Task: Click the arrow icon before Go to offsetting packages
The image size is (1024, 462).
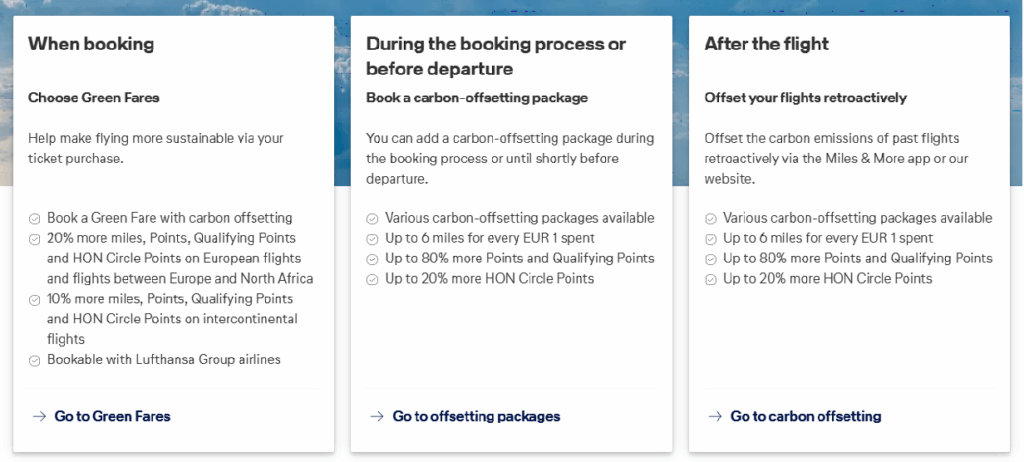Action: coord(377,416)
